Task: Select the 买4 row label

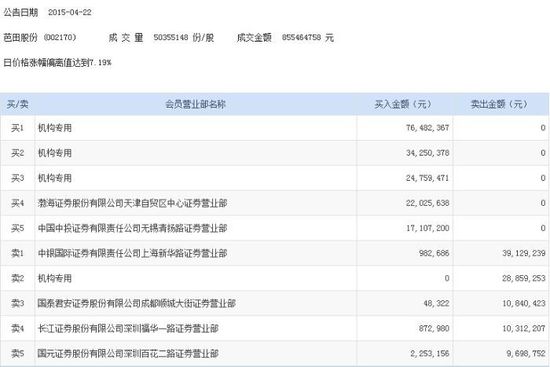Action: point(18,203)
